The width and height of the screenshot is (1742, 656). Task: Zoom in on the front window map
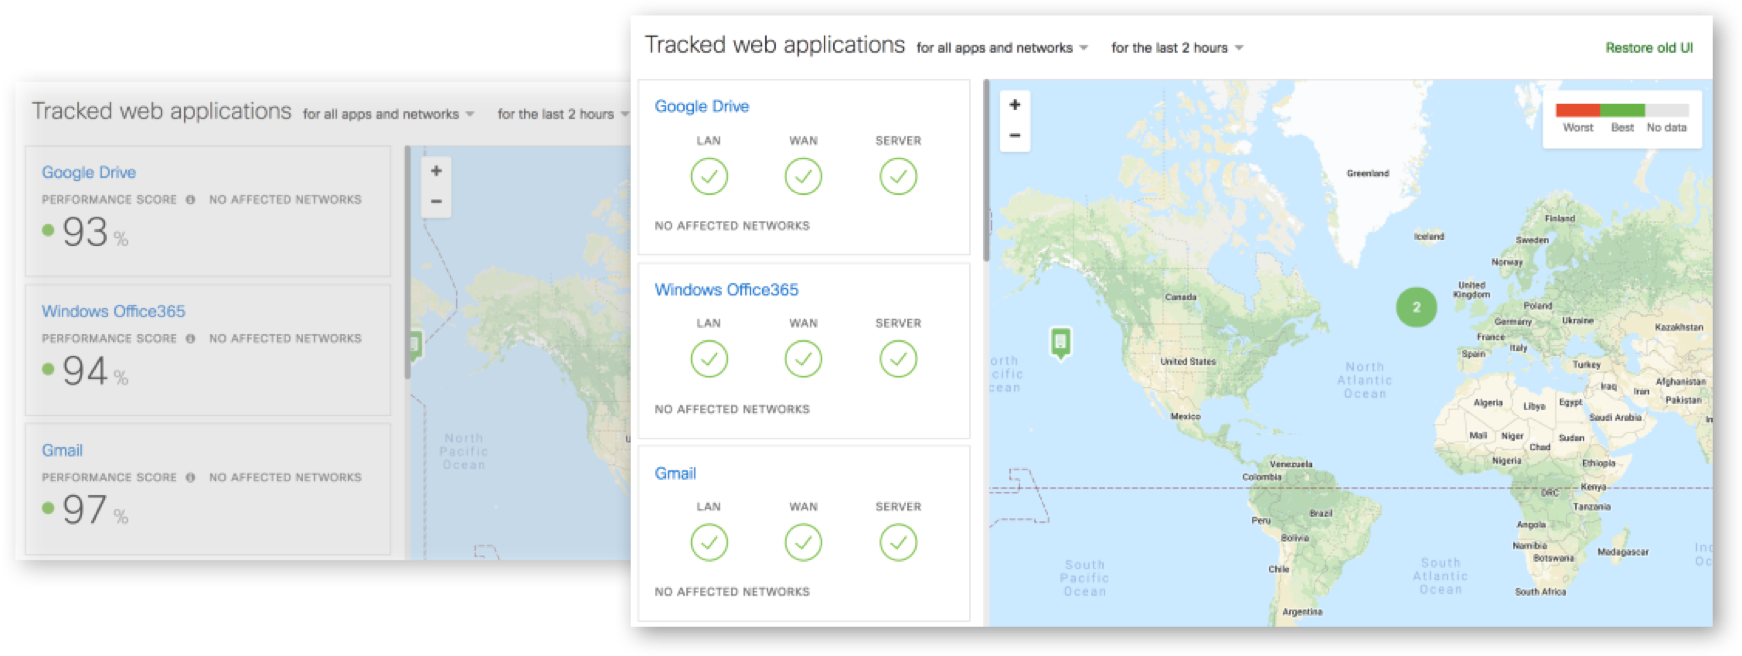tap(1015, 105)
